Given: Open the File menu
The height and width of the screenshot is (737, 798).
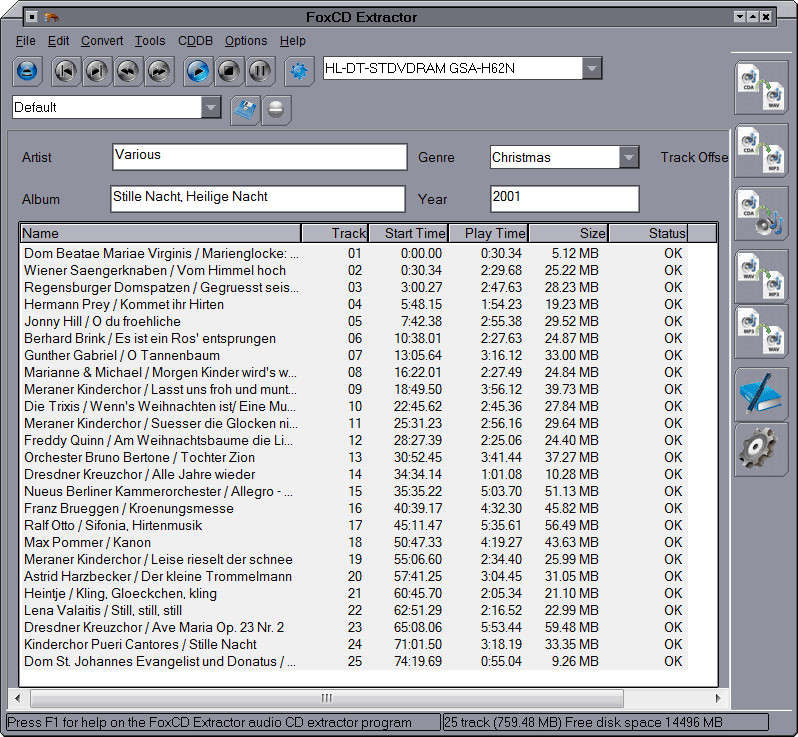Looking at the screenshot, I should (x=25, y=41).
